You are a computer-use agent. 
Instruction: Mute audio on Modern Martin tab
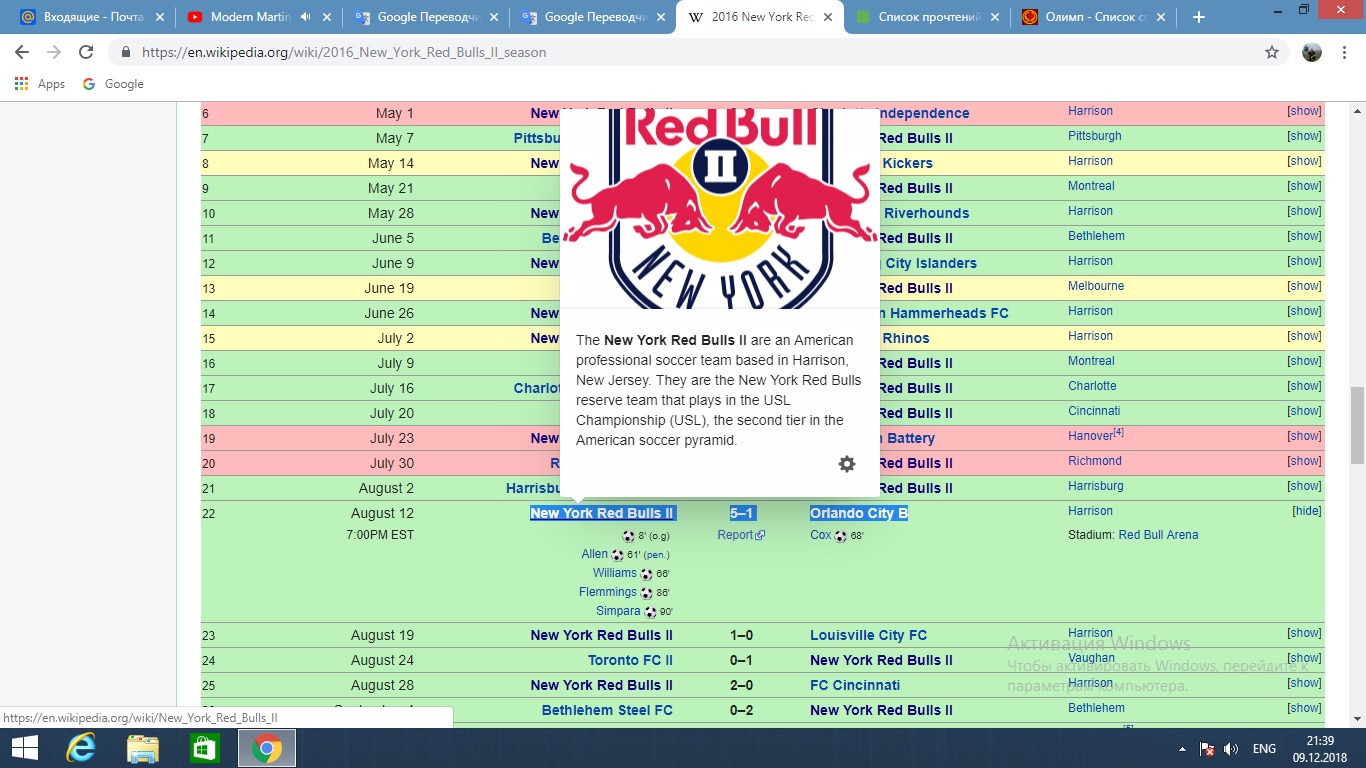pos(304,17)
